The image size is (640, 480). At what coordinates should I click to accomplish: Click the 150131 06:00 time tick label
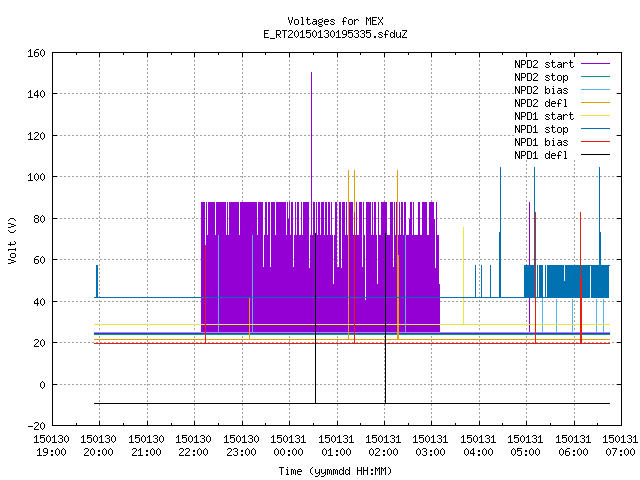click(573, 446)
